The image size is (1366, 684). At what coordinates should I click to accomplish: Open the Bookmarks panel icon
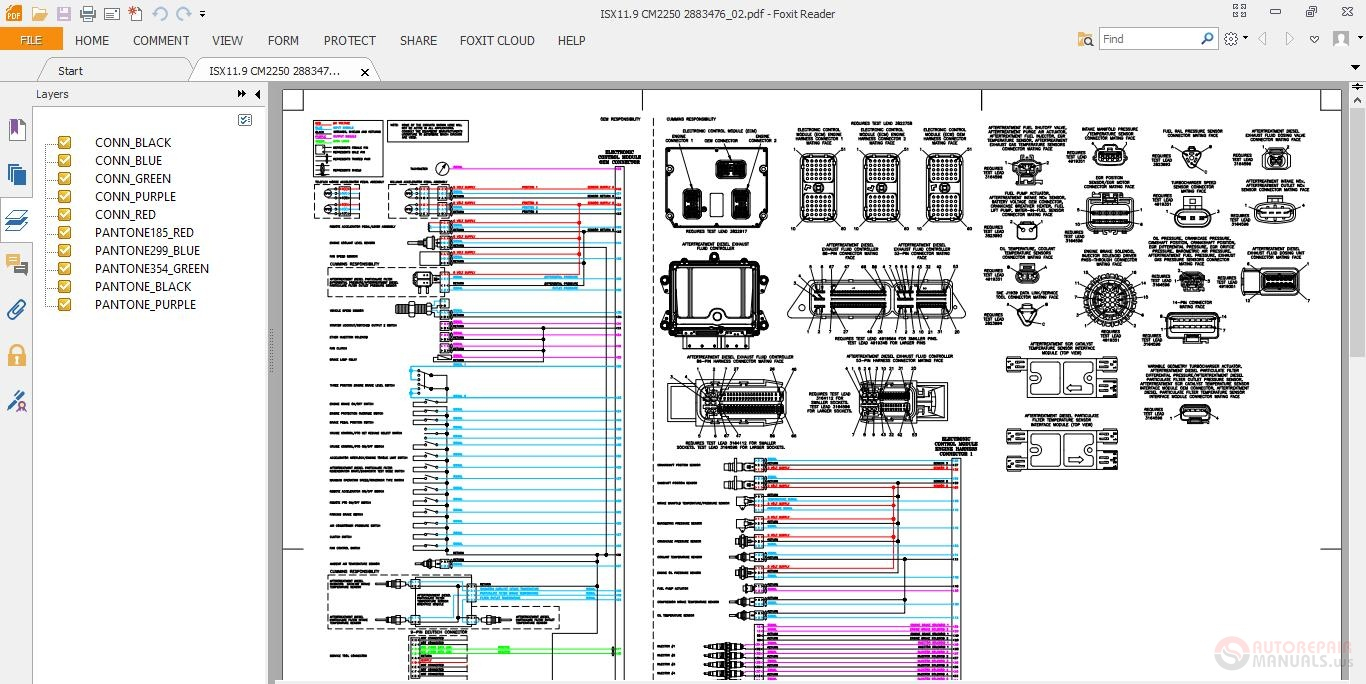tap(16, 129)
